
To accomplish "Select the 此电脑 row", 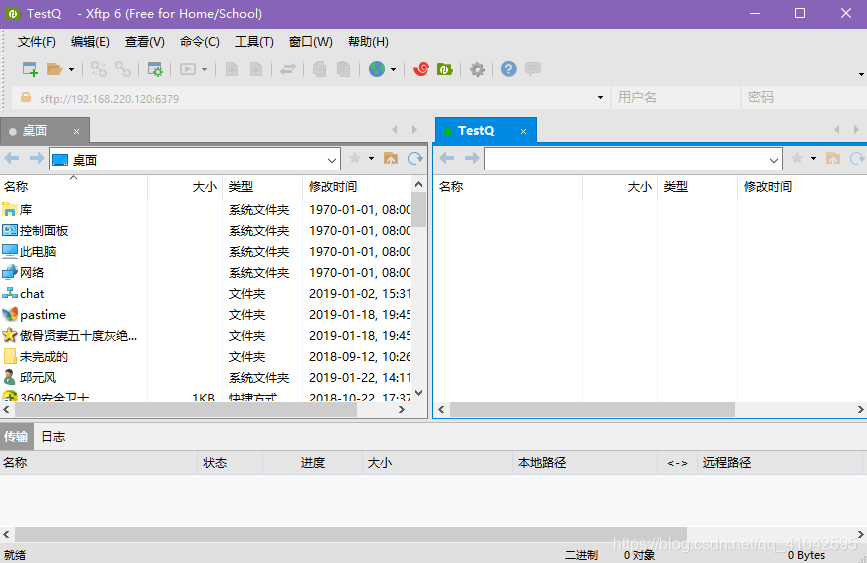I will [x=206, y=252].
